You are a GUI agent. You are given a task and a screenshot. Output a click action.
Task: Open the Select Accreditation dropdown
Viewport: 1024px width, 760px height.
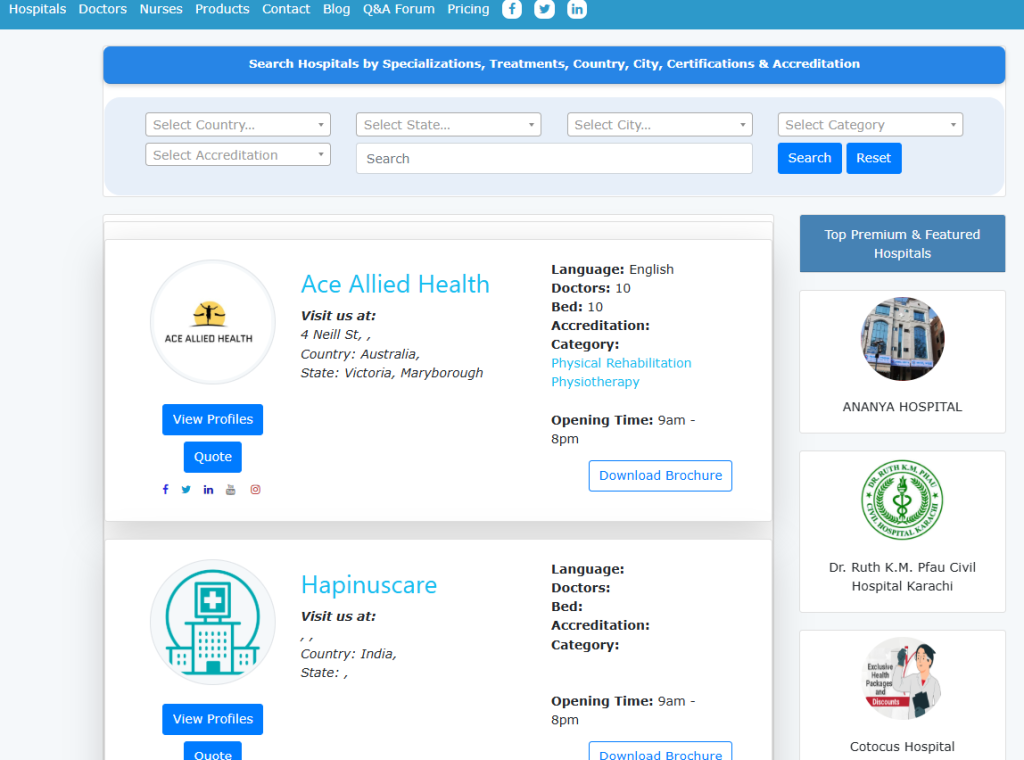tap(238, 155)
